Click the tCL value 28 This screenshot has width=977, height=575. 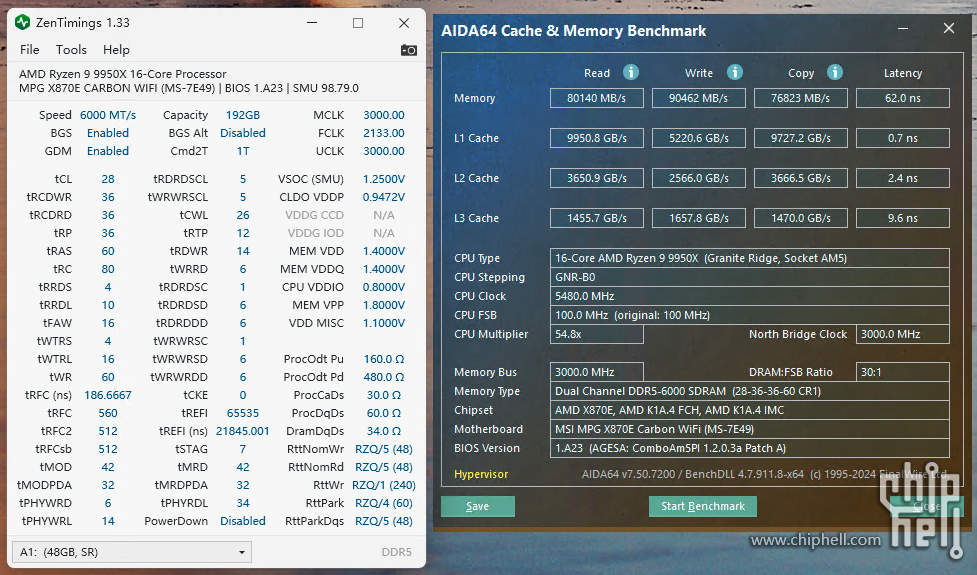[x=108, y=179]
